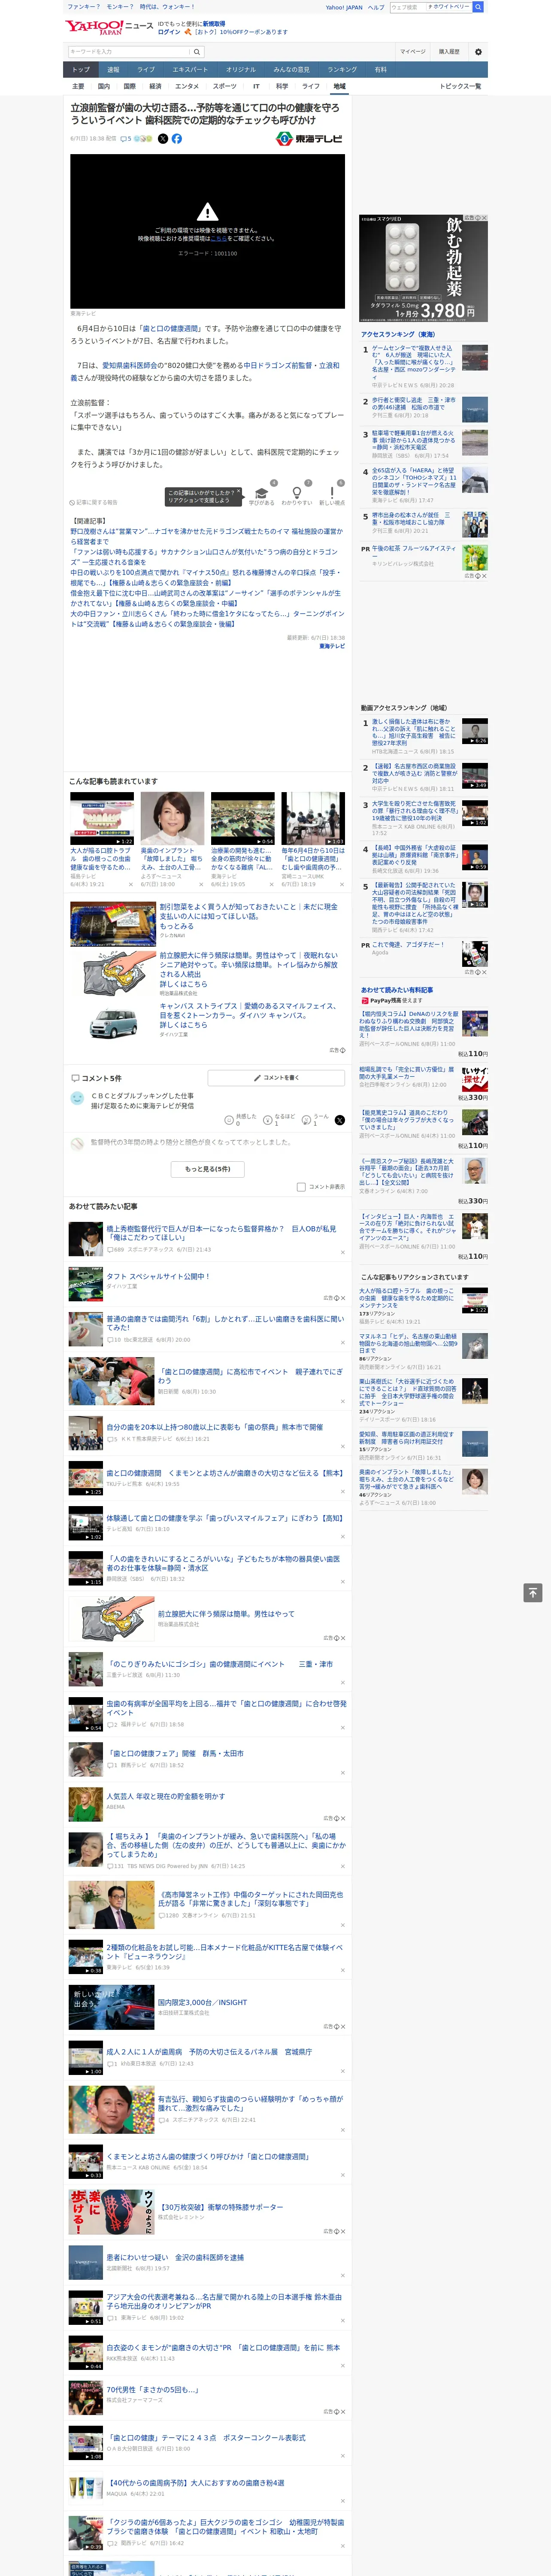
Task: Share the comment via the X icon
Action: coord(339,1120)
